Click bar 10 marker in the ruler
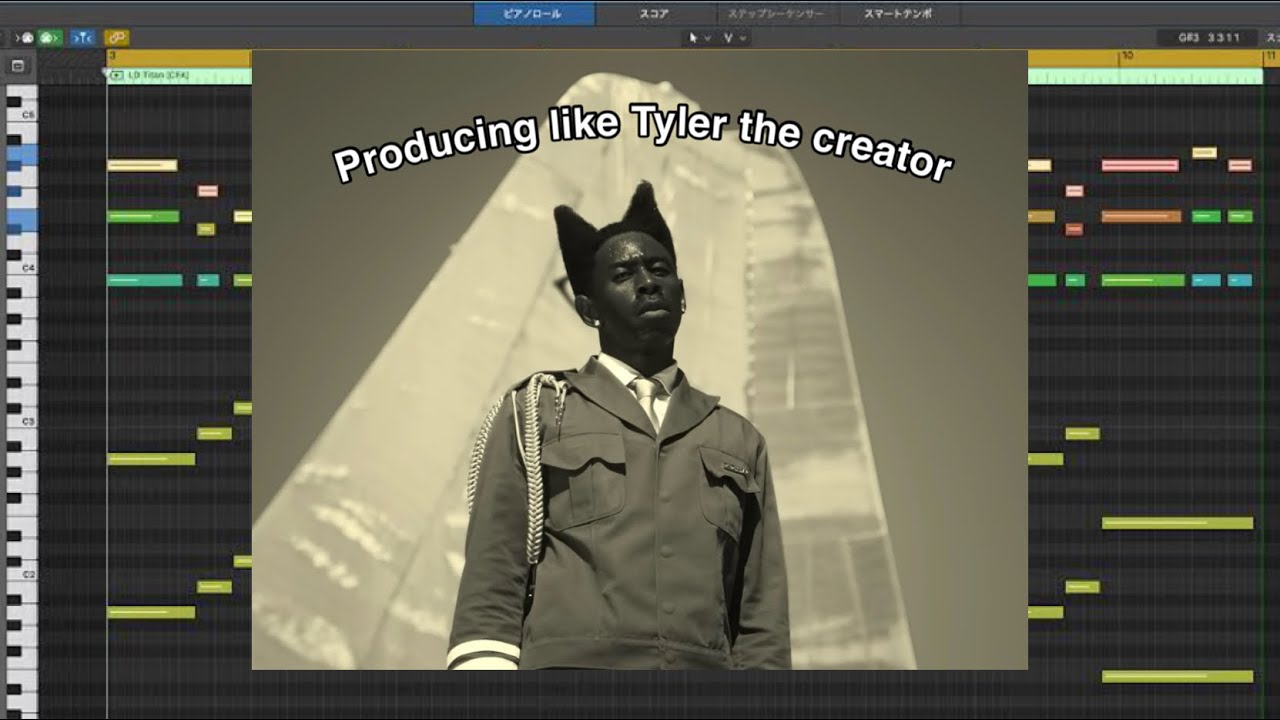1280x720 pixels. click(1127, 57)
